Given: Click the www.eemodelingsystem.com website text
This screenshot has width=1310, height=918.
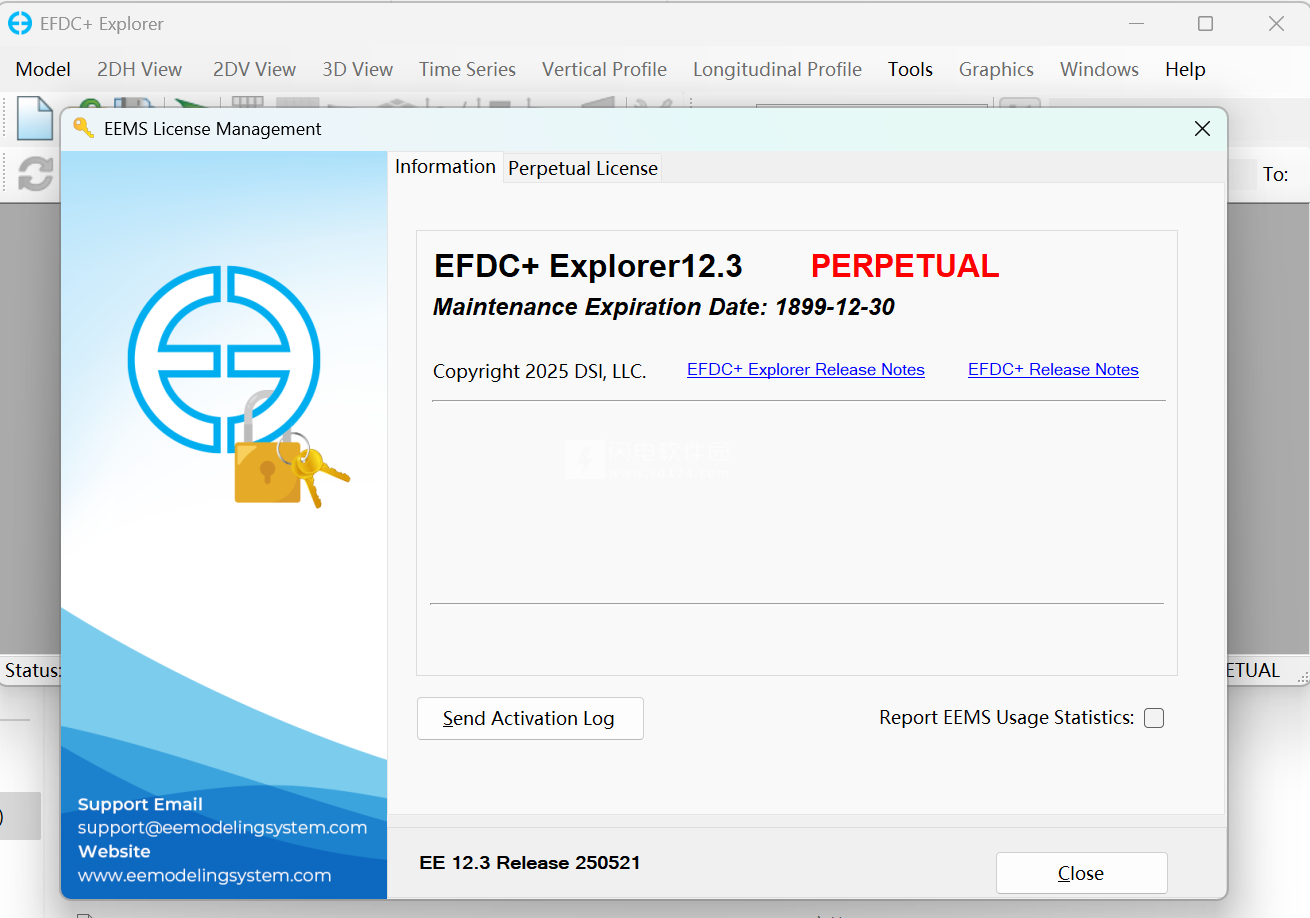Looking at the screenshot, I should tap(204, 875).
